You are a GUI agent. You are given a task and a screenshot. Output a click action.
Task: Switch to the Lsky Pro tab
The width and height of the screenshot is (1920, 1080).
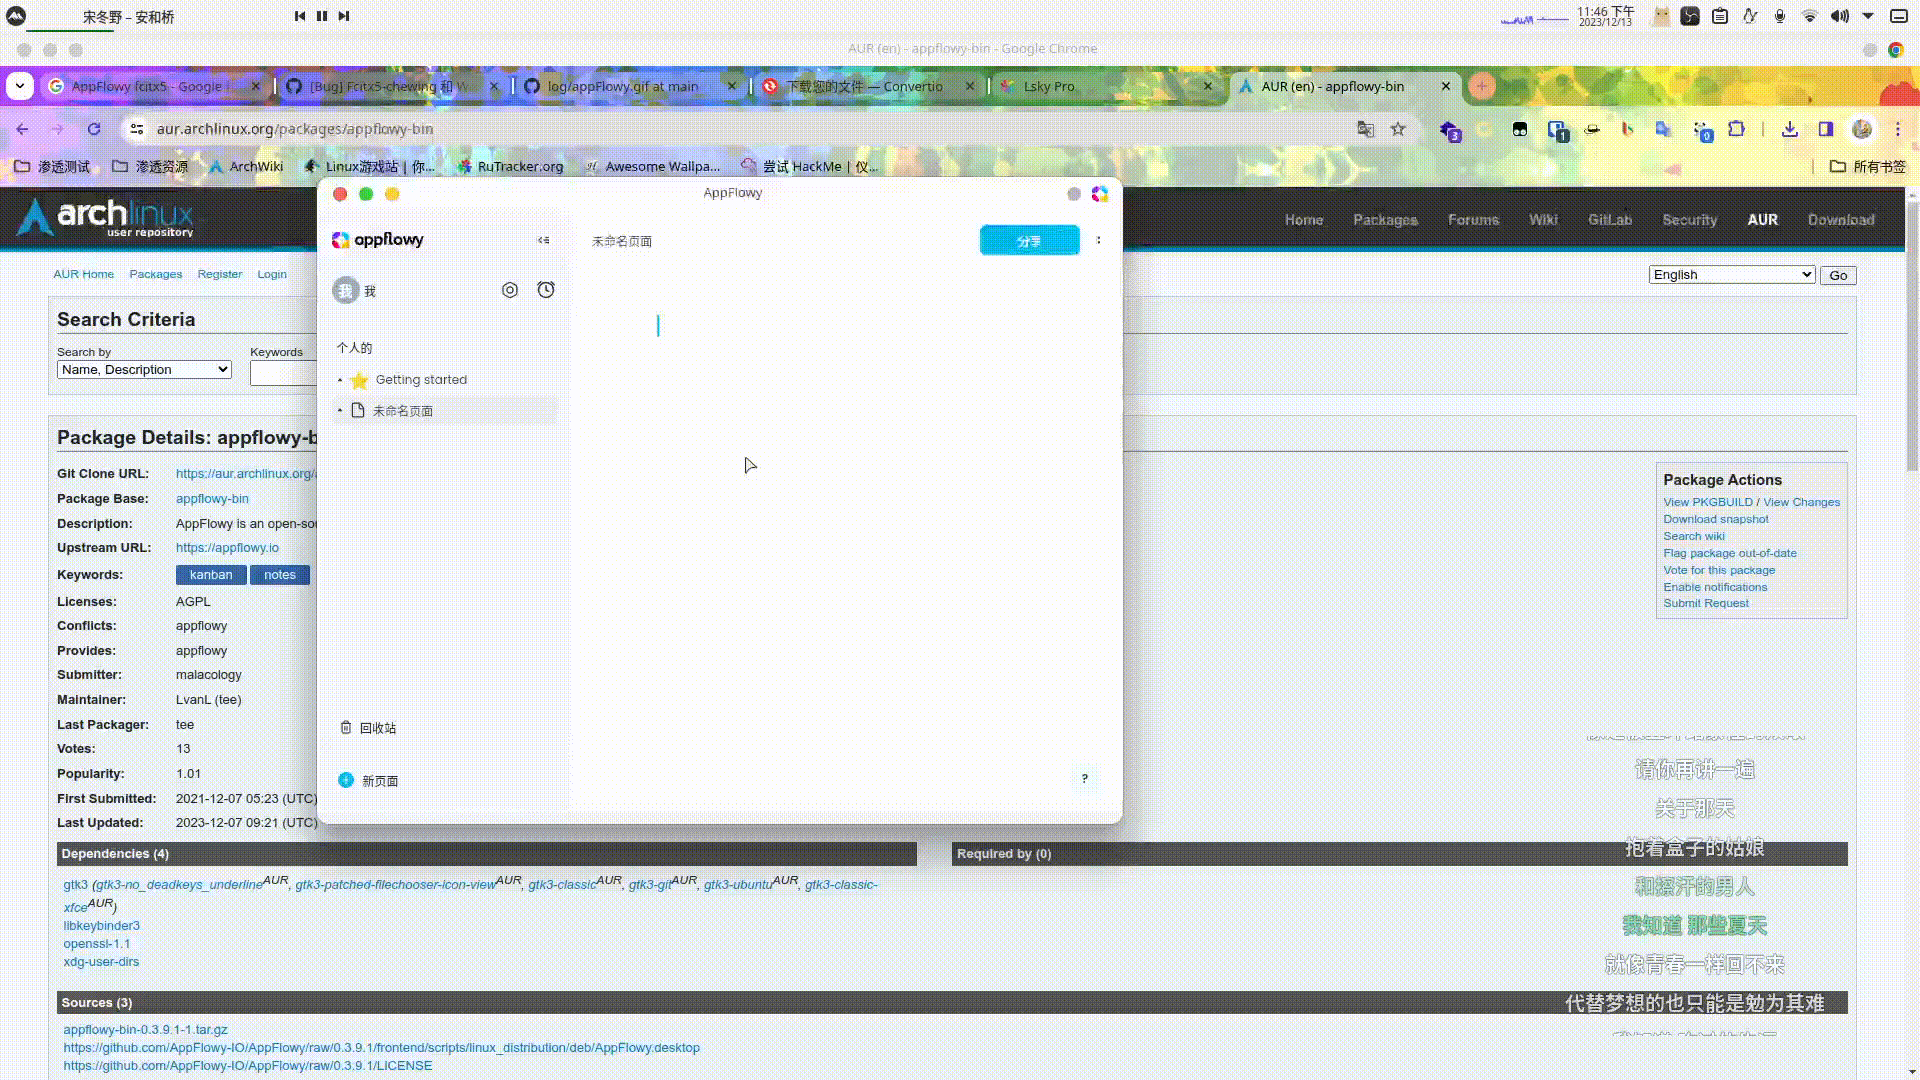(x=1049, y=86)
